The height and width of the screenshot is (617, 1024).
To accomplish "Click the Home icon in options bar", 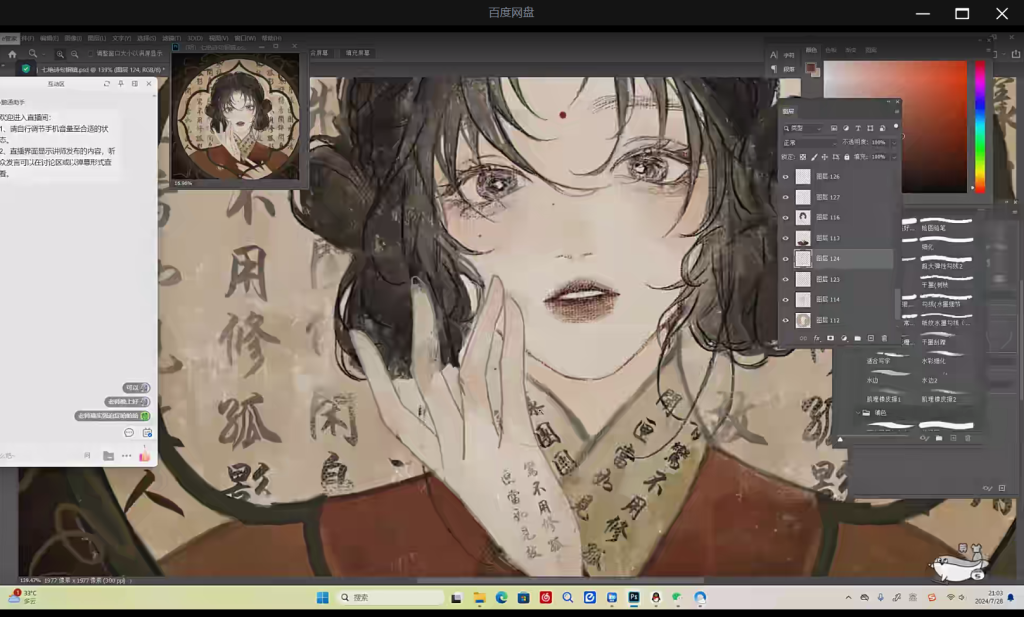I will coord(12,54).
